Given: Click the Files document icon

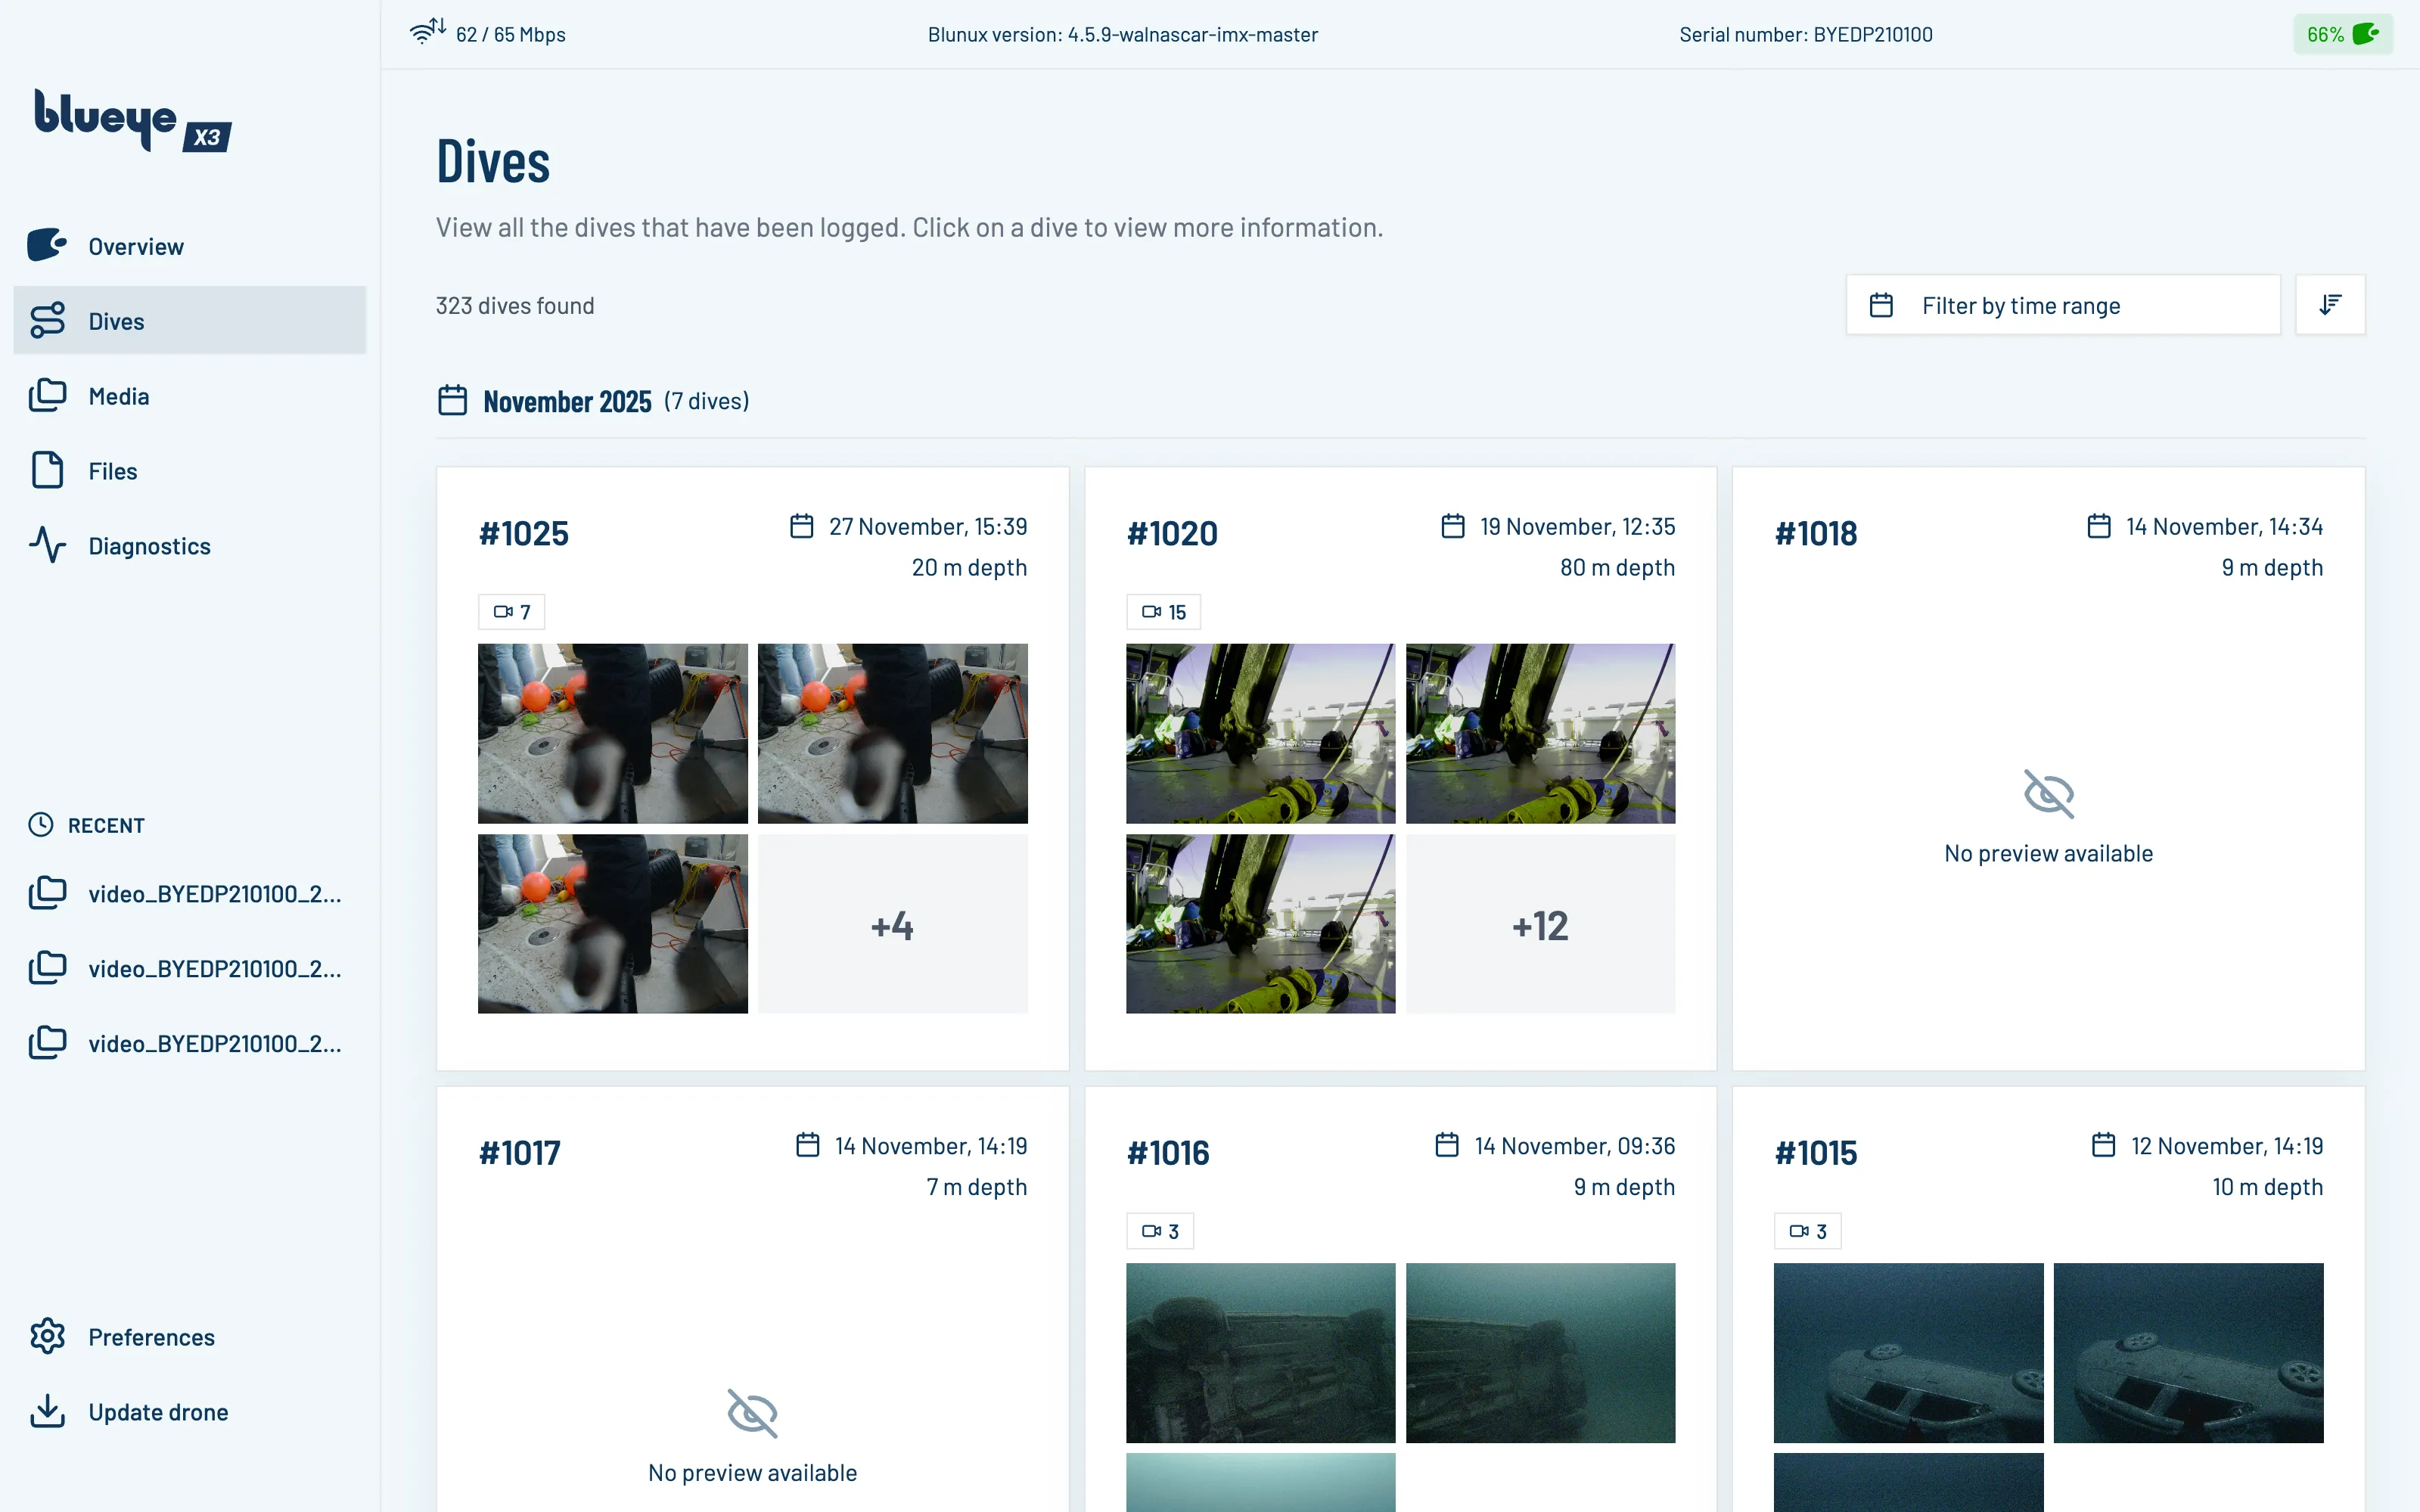Looking at the screenshot, I should pos(47,470).
